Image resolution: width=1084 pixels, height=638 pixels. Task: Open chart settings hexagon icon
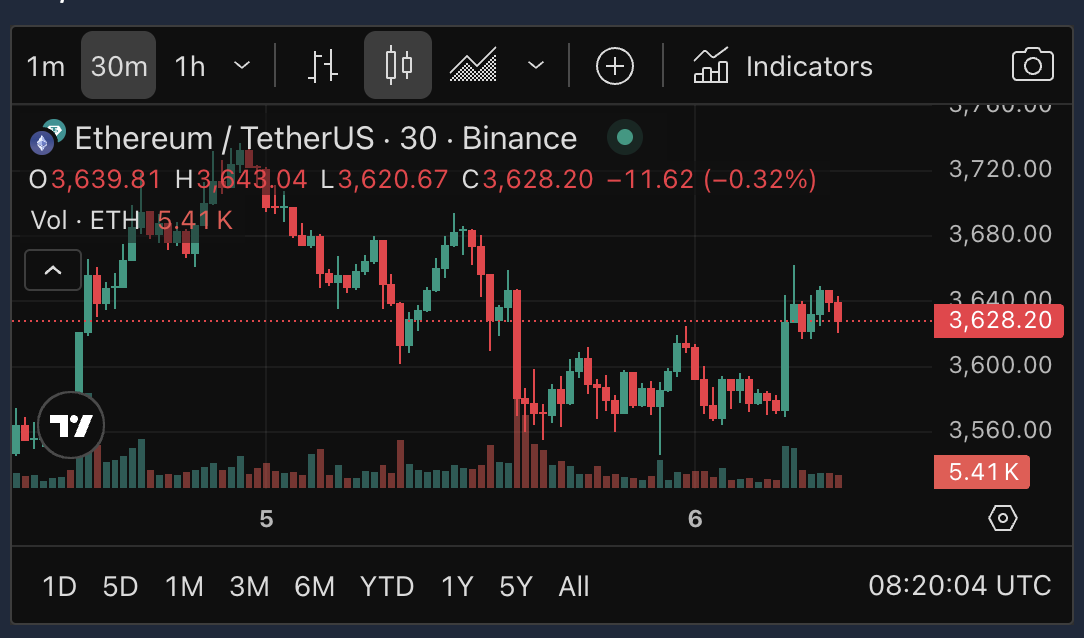(1002, 518)
